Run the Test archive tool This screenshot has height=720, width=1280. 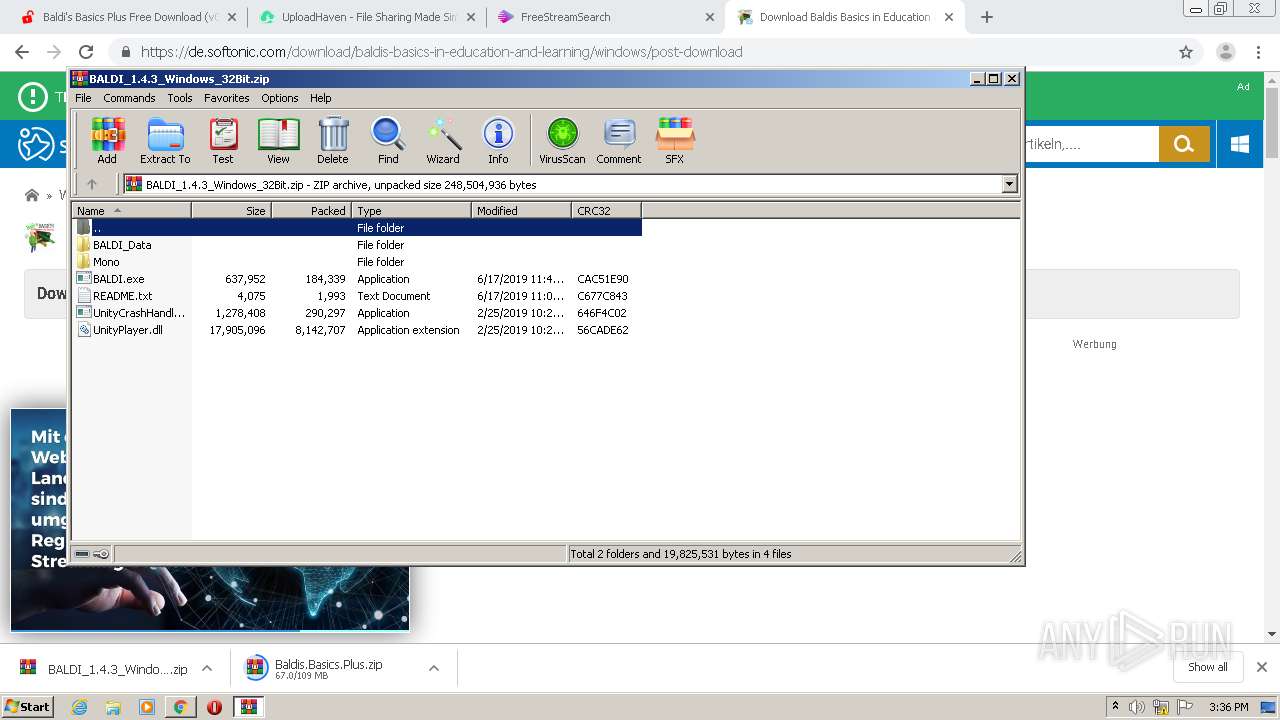pyautogui.click(x=223, y=140)
